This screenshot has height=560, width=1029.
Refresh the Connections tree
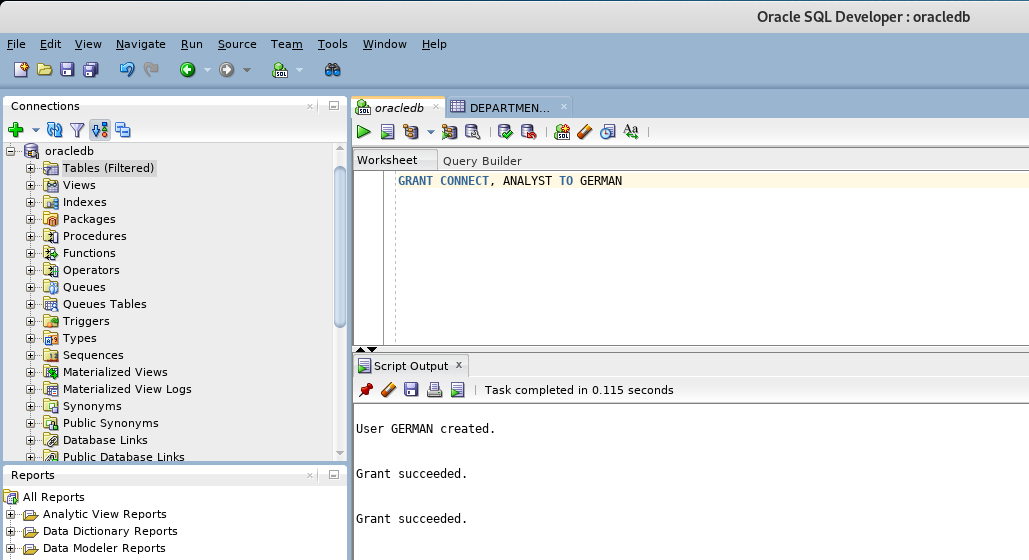coord(54,130)
